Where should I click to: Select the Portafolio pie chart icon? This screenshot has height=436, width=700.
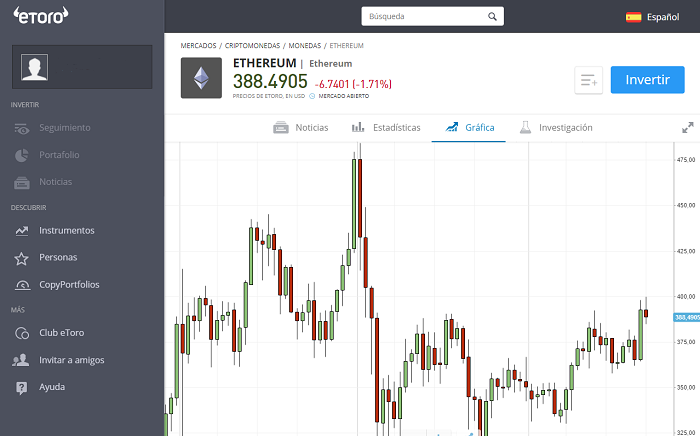click(x=21, y=155)
